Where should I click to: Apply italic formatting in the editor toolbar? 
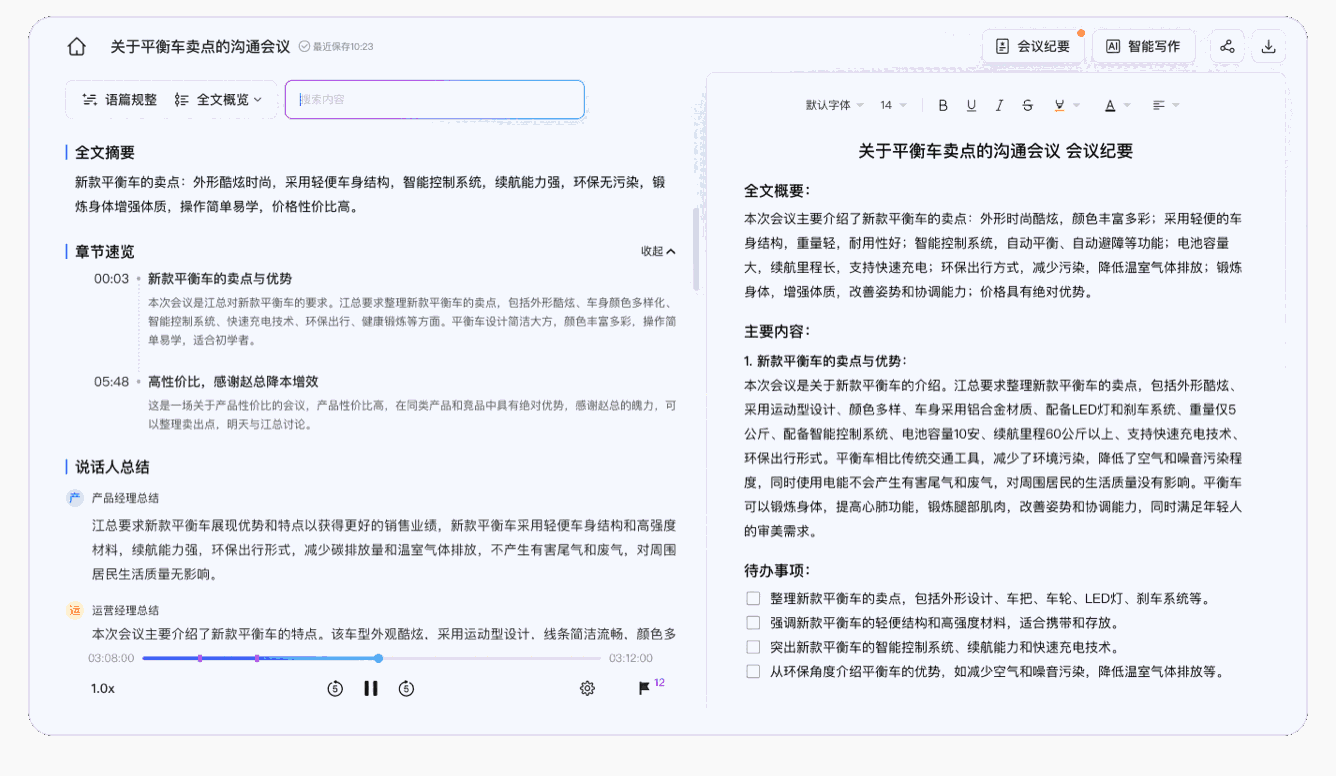pyautogui.click(x=998, y=104)
